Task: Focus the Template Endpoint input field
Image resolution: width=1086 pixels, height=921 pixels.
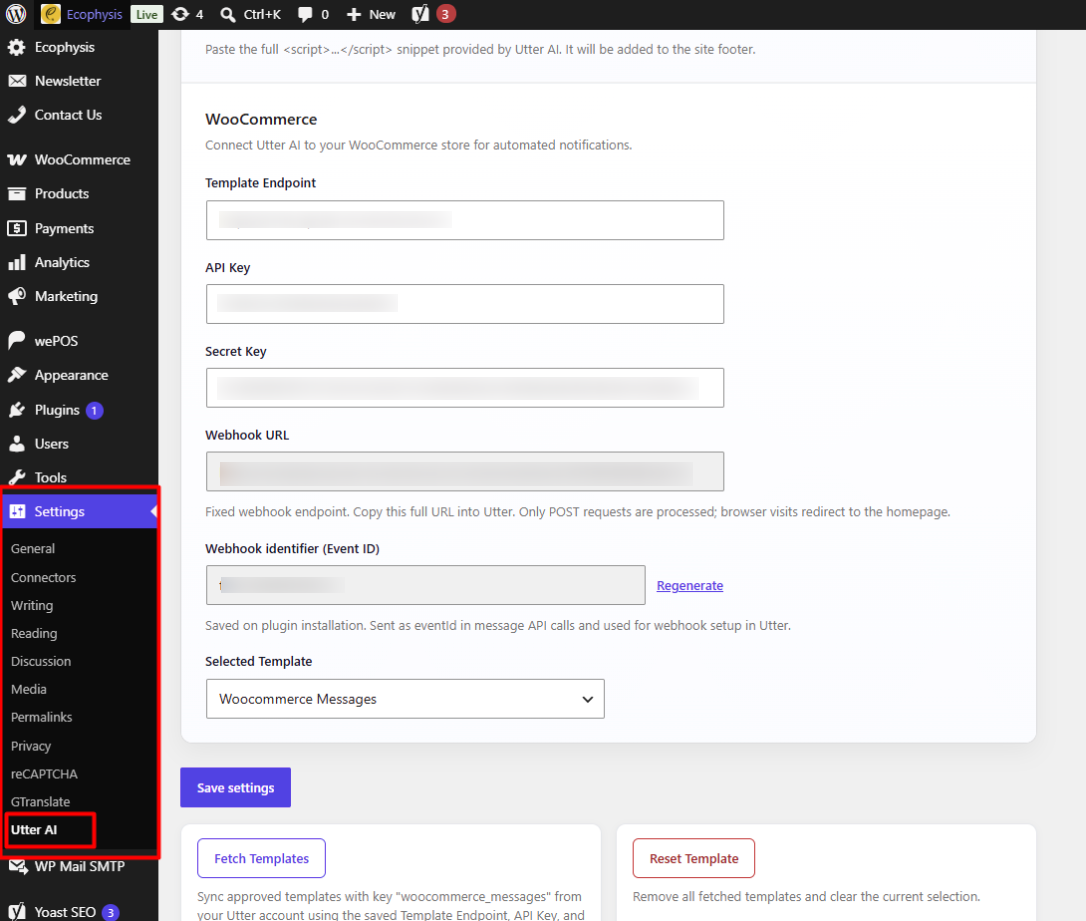Action: (x=465, y=220)
